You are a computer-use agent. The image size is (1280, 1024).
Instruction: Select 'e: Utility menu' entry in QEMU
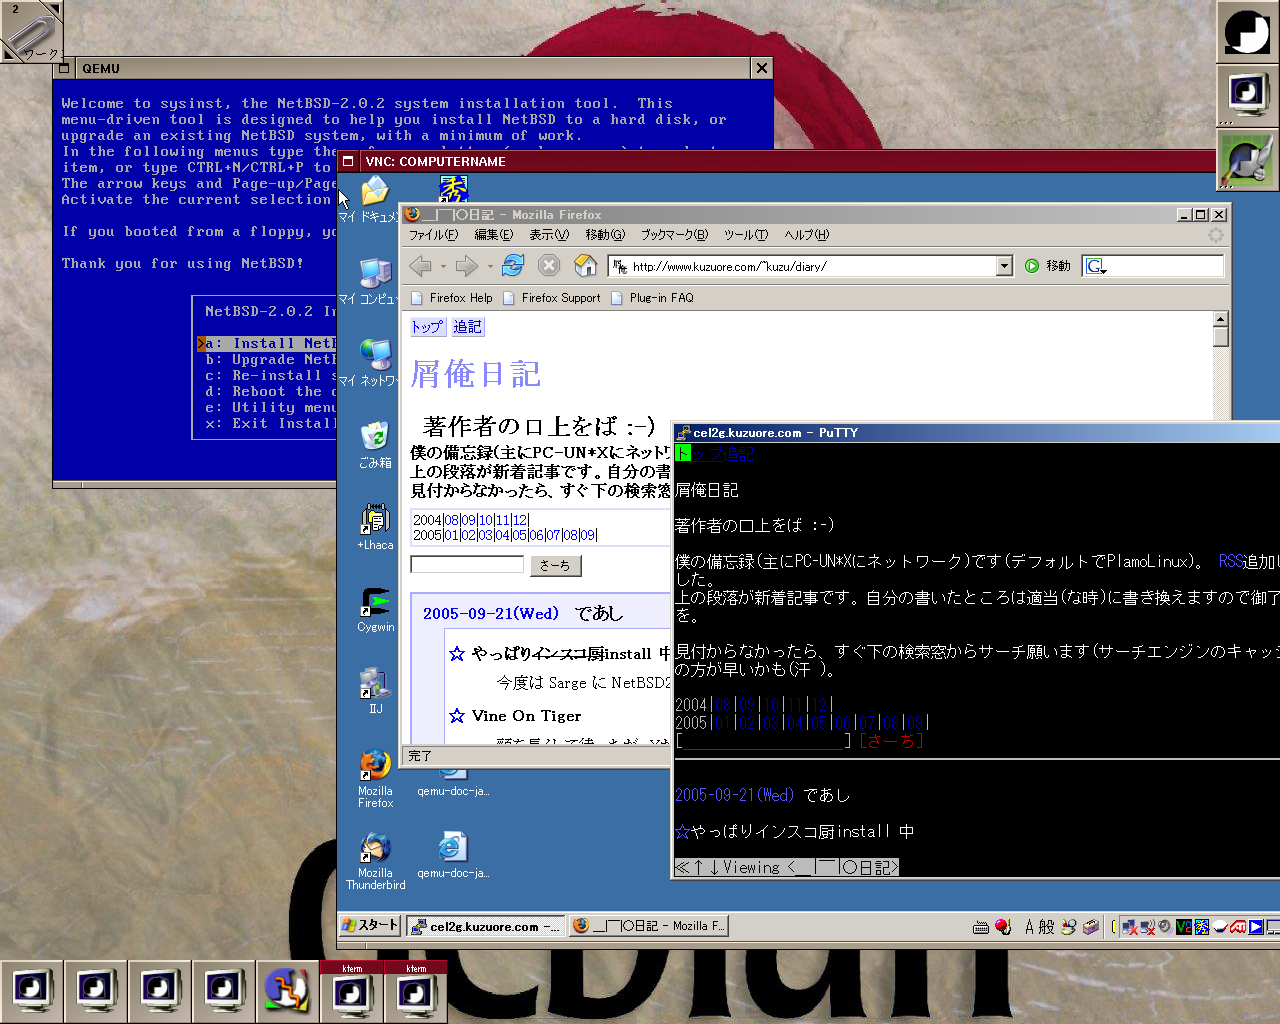click(x=268, y=407)
